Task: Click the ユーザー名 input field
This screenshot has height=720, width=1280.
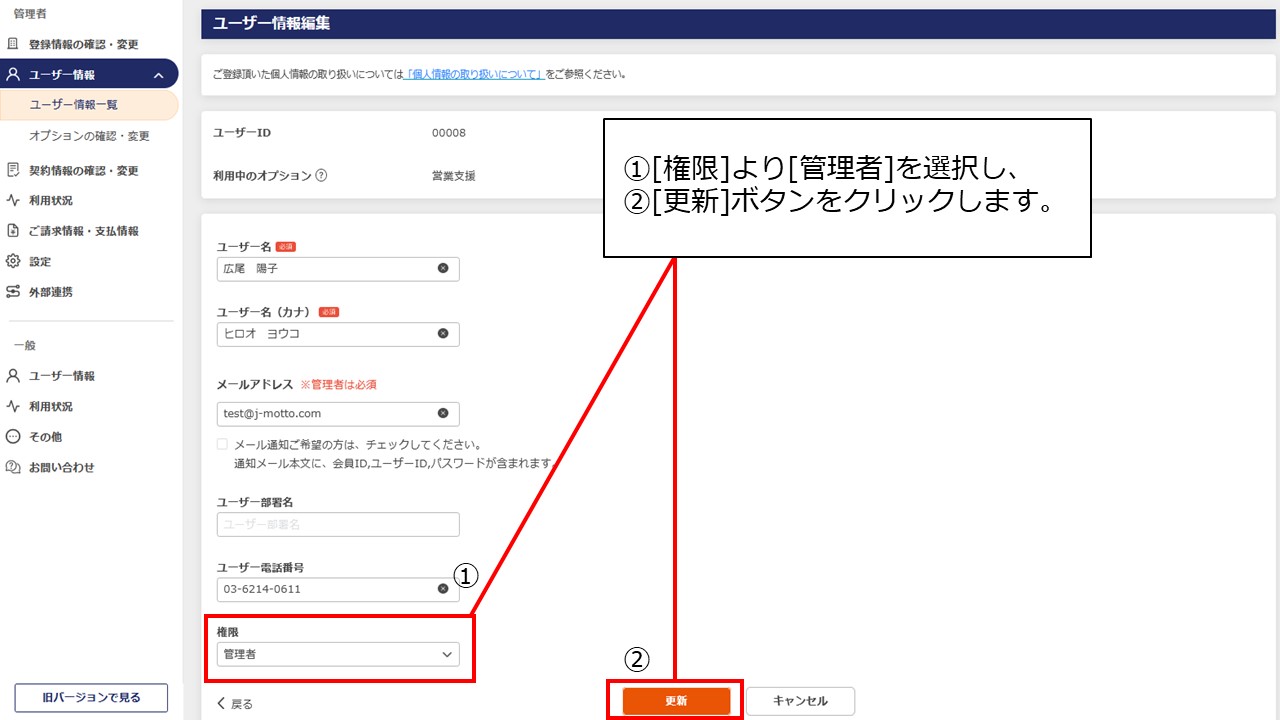Action: pyautogui.click(x=338, y=268)
